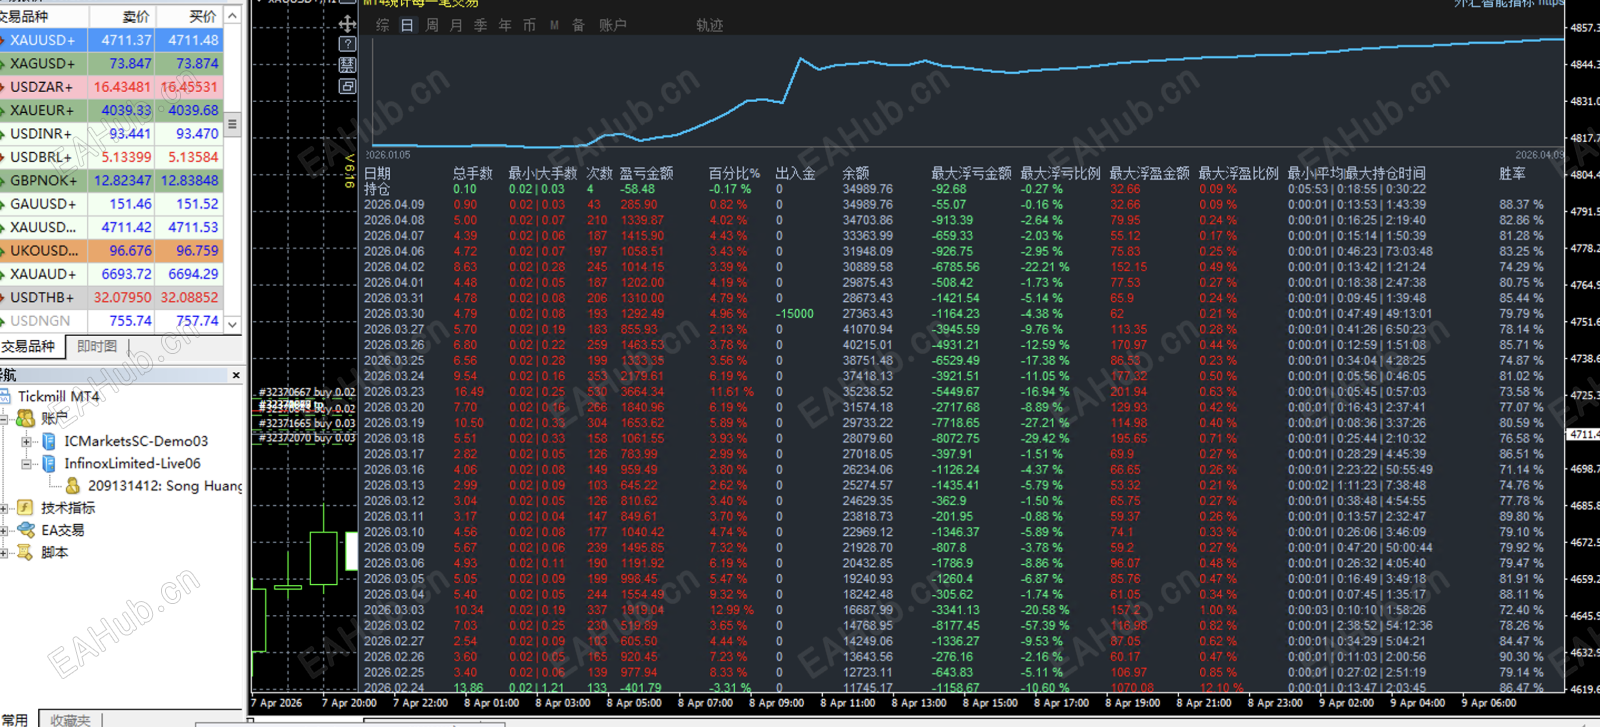Click the 账户 accounts folder icon
The width and height of the screenshot is (1600, 727).
pos(26,418)
